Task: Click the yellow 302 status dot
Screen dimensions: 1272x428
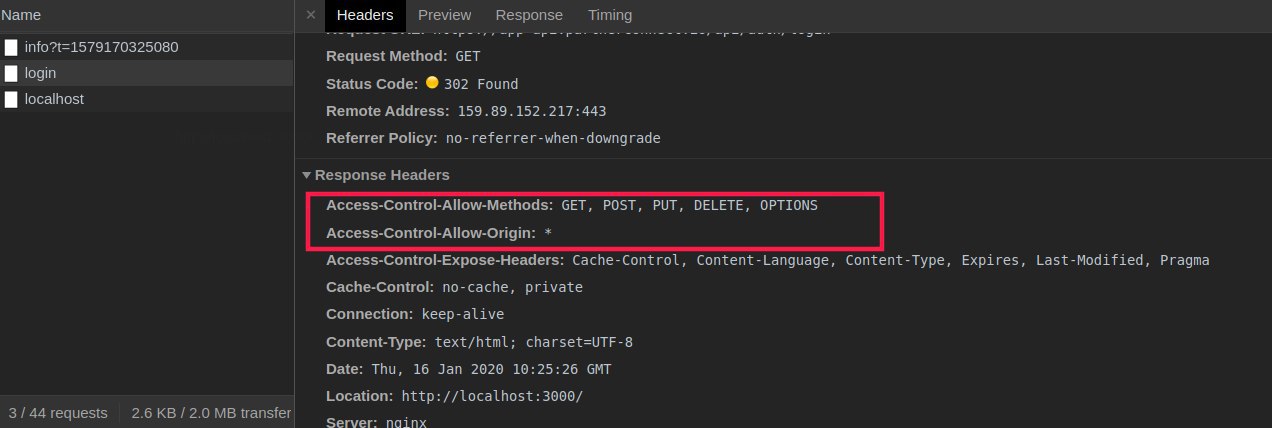Action: [x=432, y=83]
